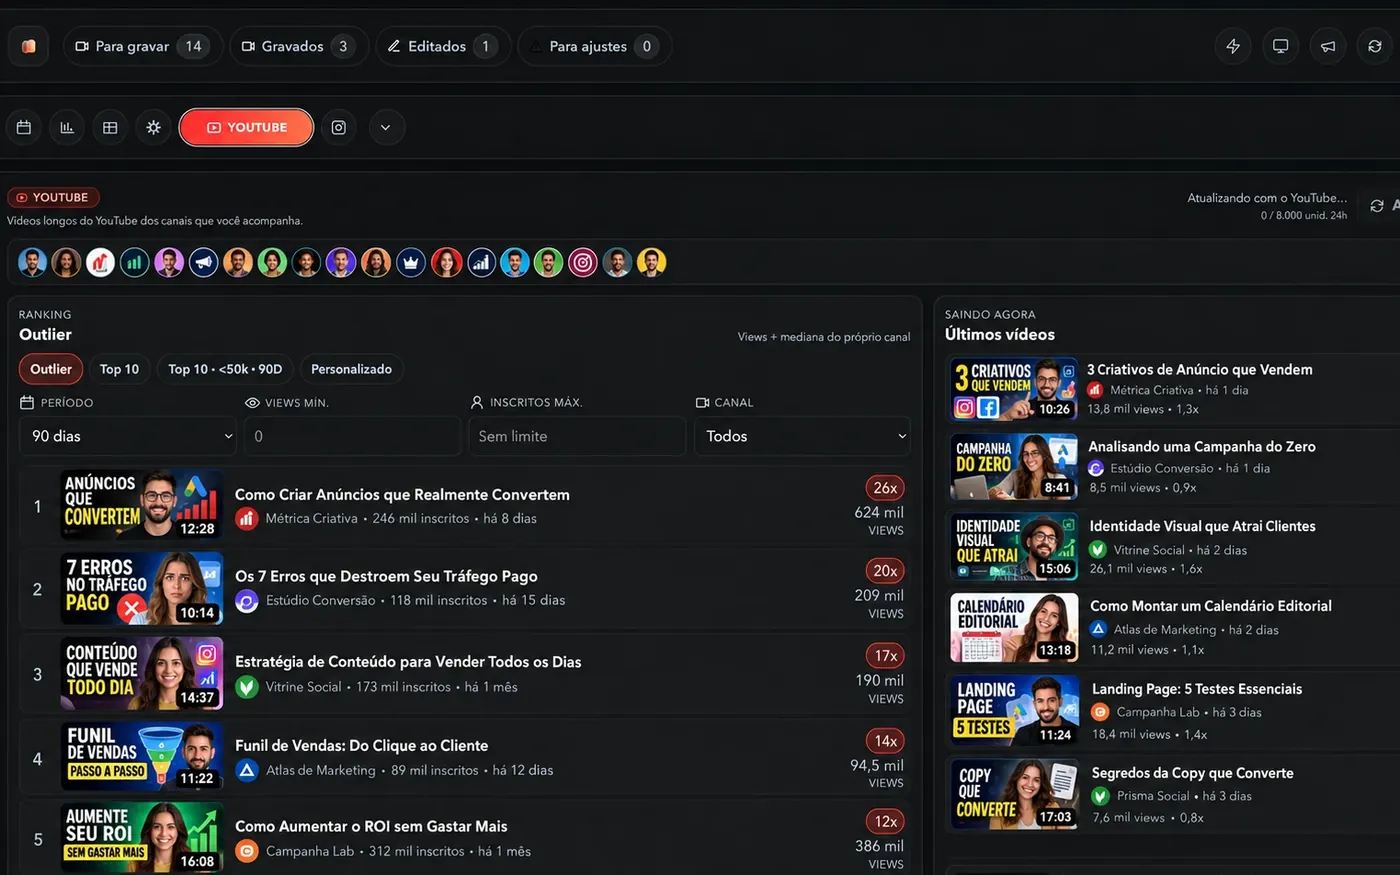The height and width of the screenshot is (875, 1400).
Task: Click the megaphone icon in top bar
Action: click(1328, 46)
